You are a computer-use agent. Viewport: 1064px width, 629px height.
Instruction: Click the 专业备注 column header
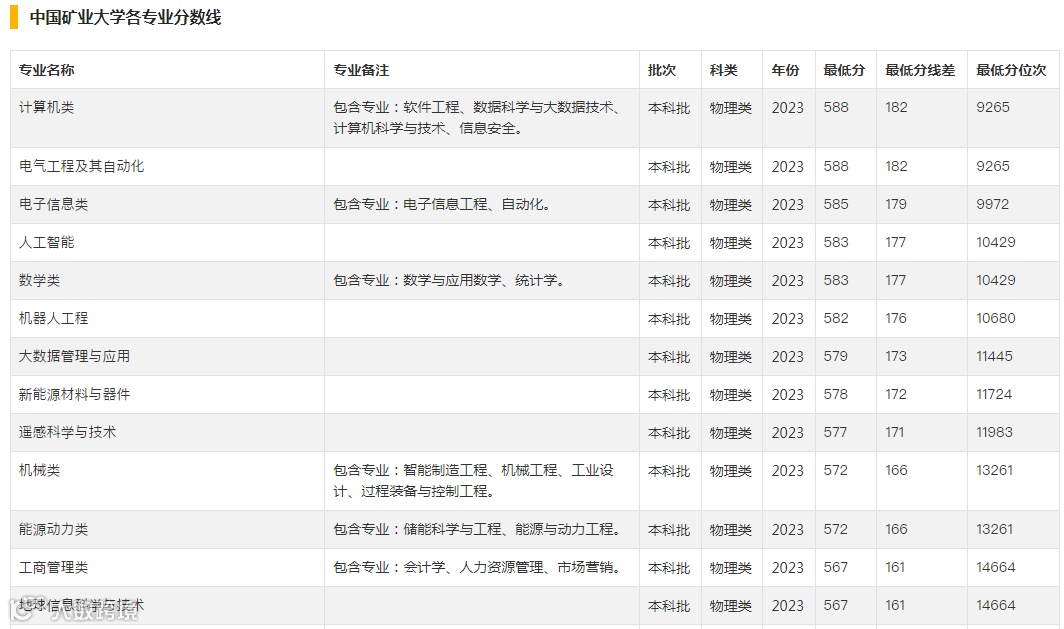pos(361,70)
